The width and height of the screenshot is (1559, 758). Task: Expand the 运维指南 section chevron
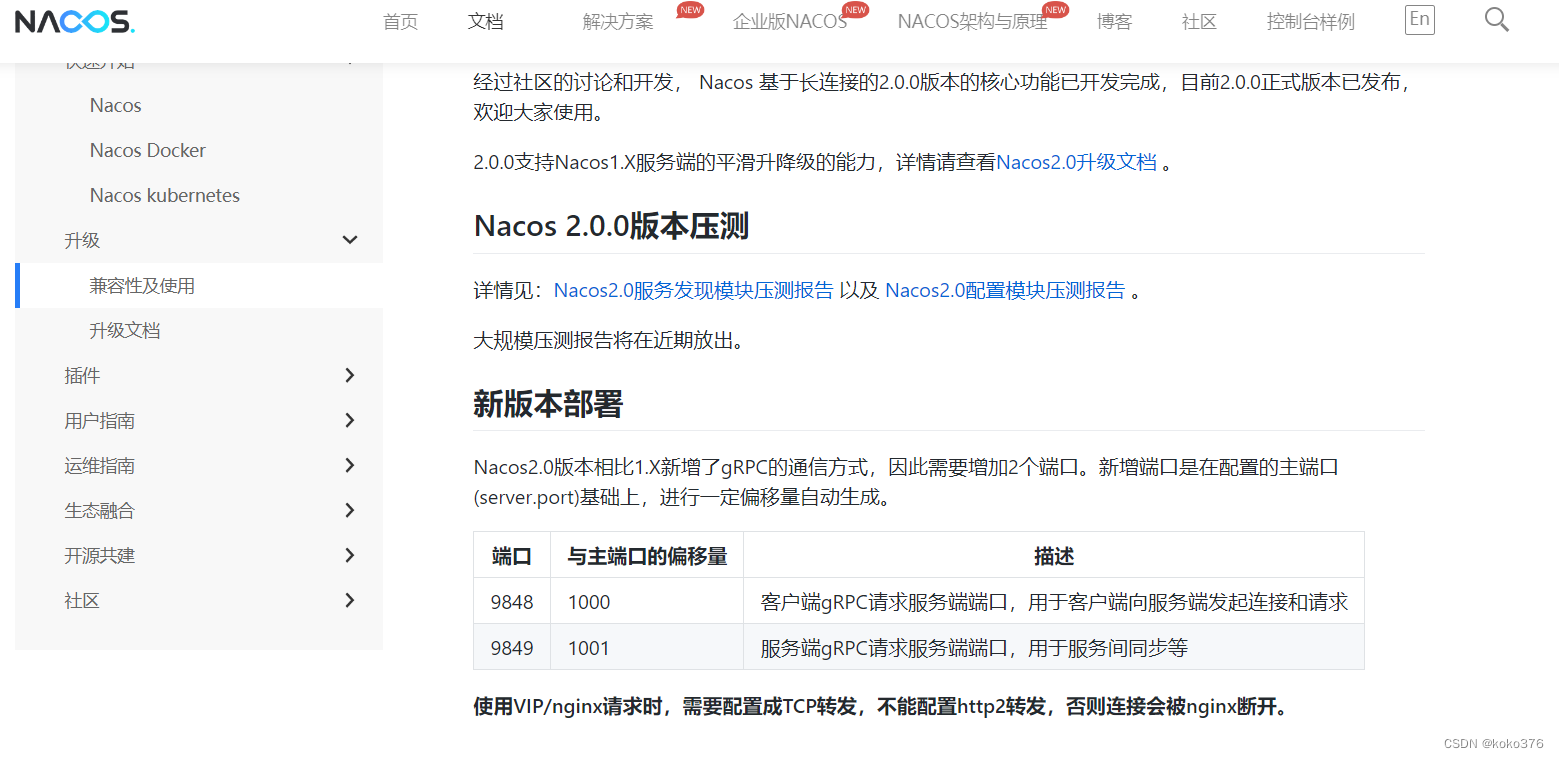[350, 465]
